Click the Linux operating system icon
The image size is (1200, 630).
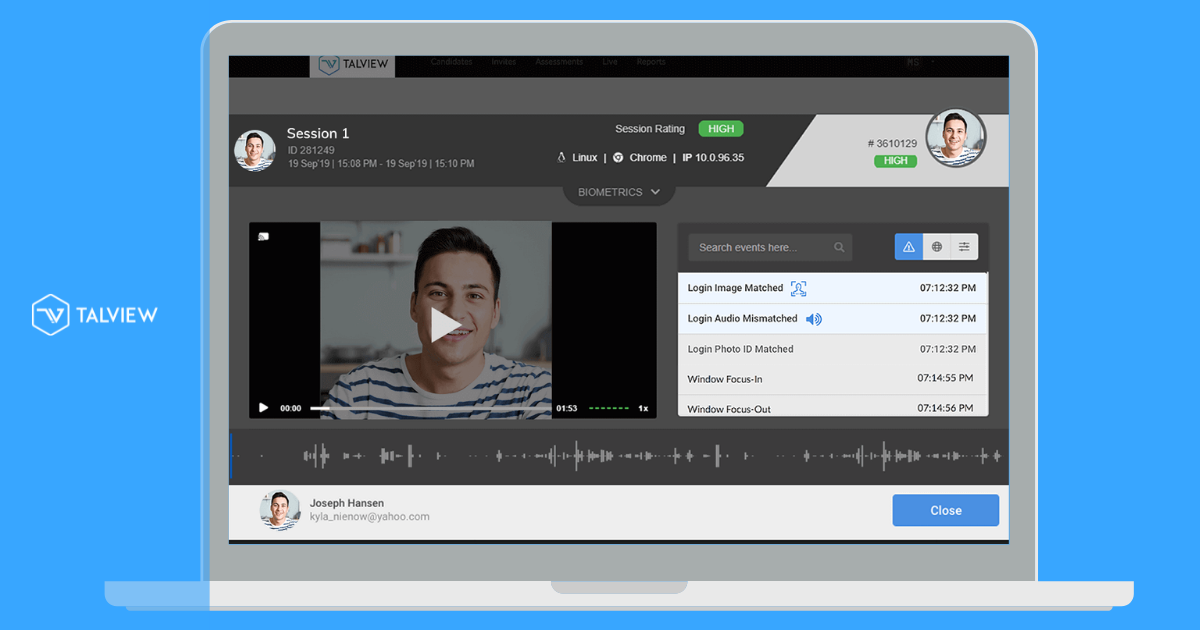coord(560,157)
